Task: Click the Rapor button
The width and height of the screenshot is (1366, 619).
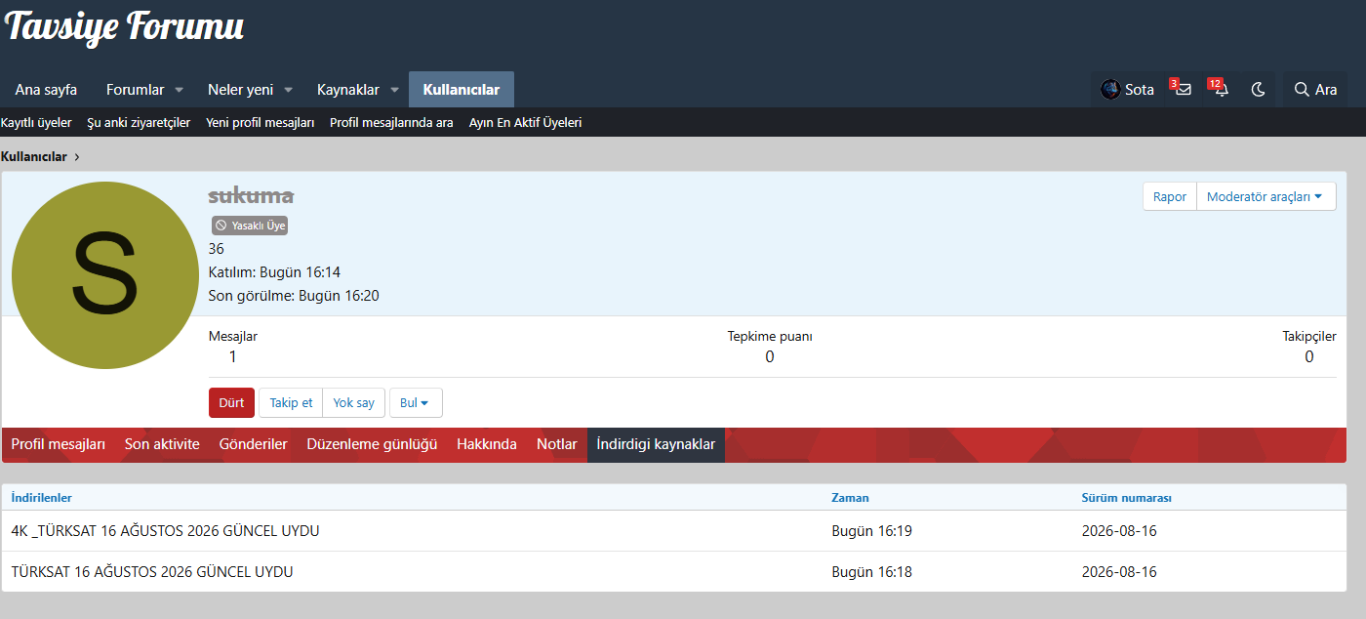Action: click(x=1170, y=197)
